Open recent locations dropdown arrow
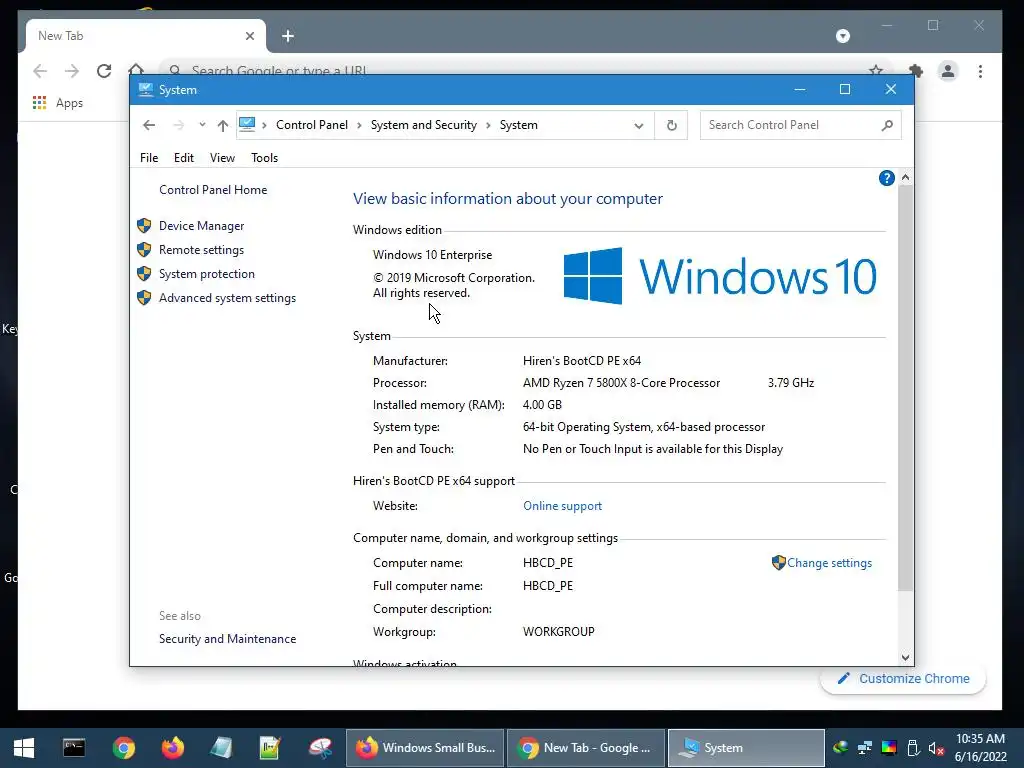 point(202,125)
